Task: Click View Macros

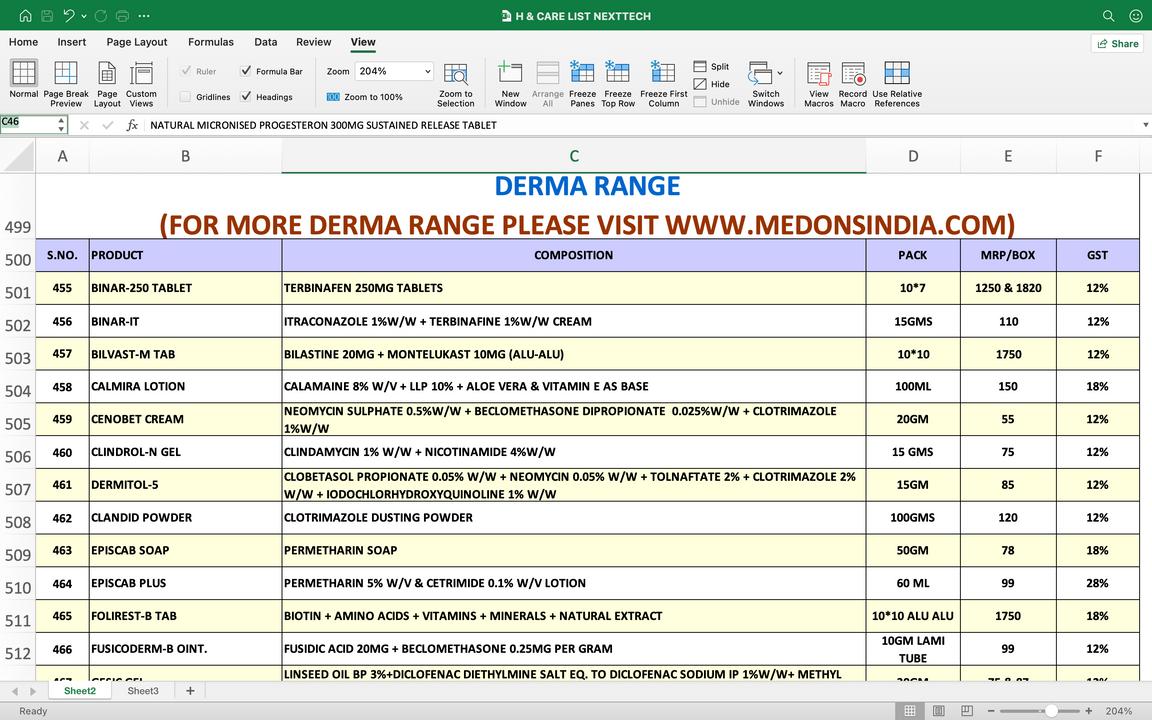Action: click(818, 84)
